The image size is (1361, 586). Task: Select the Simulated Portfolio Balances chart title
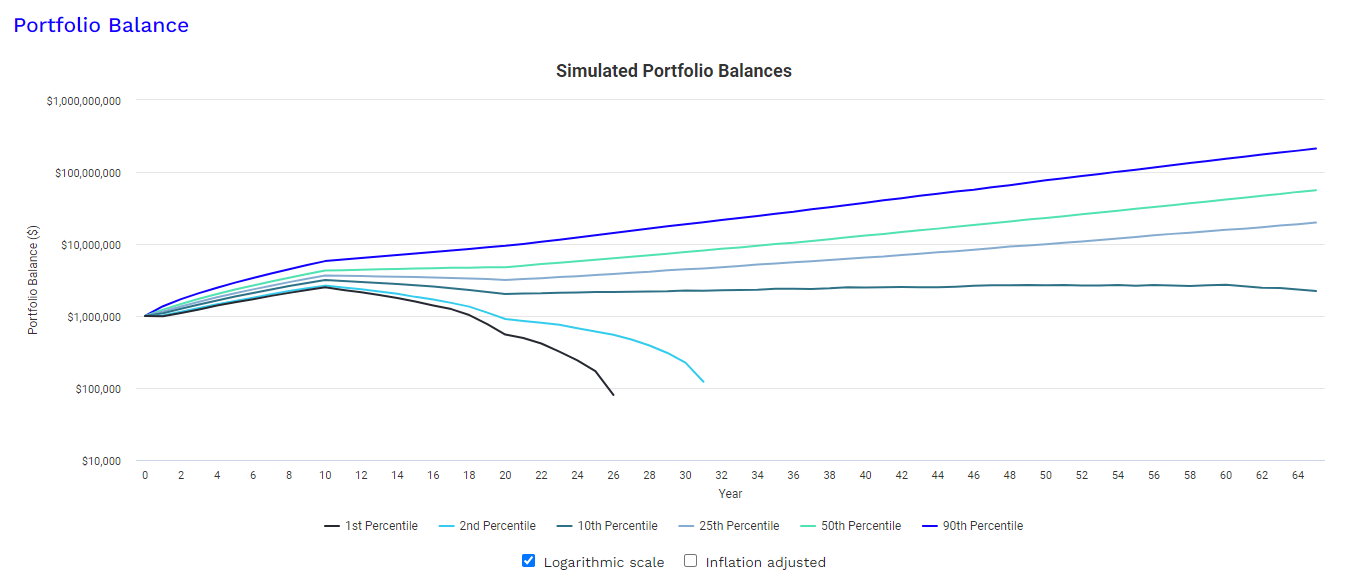point(674,71)
